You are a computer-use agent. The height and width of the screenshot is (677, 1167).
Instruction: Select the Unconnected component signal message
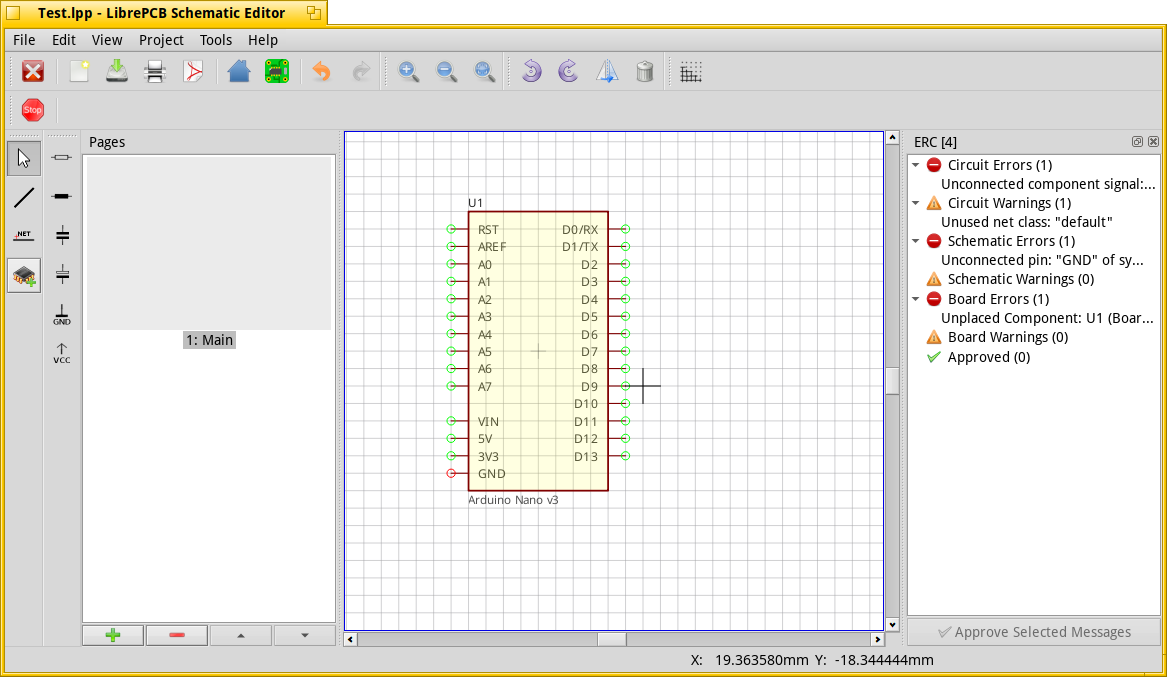coord(1048,185)
